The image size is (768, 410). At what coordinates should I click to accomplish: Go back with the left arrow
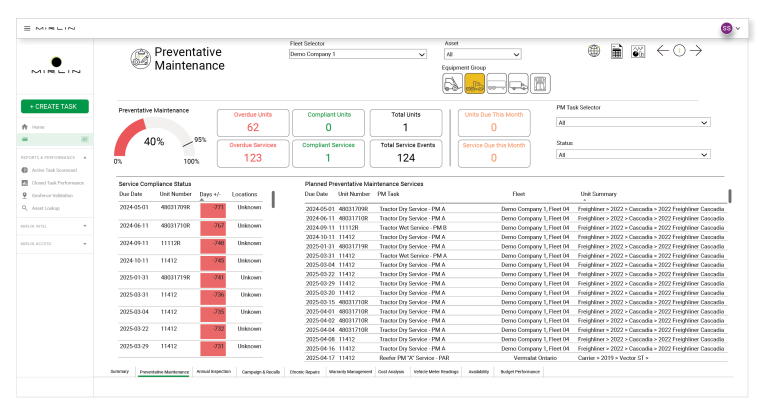coord(662,51)
